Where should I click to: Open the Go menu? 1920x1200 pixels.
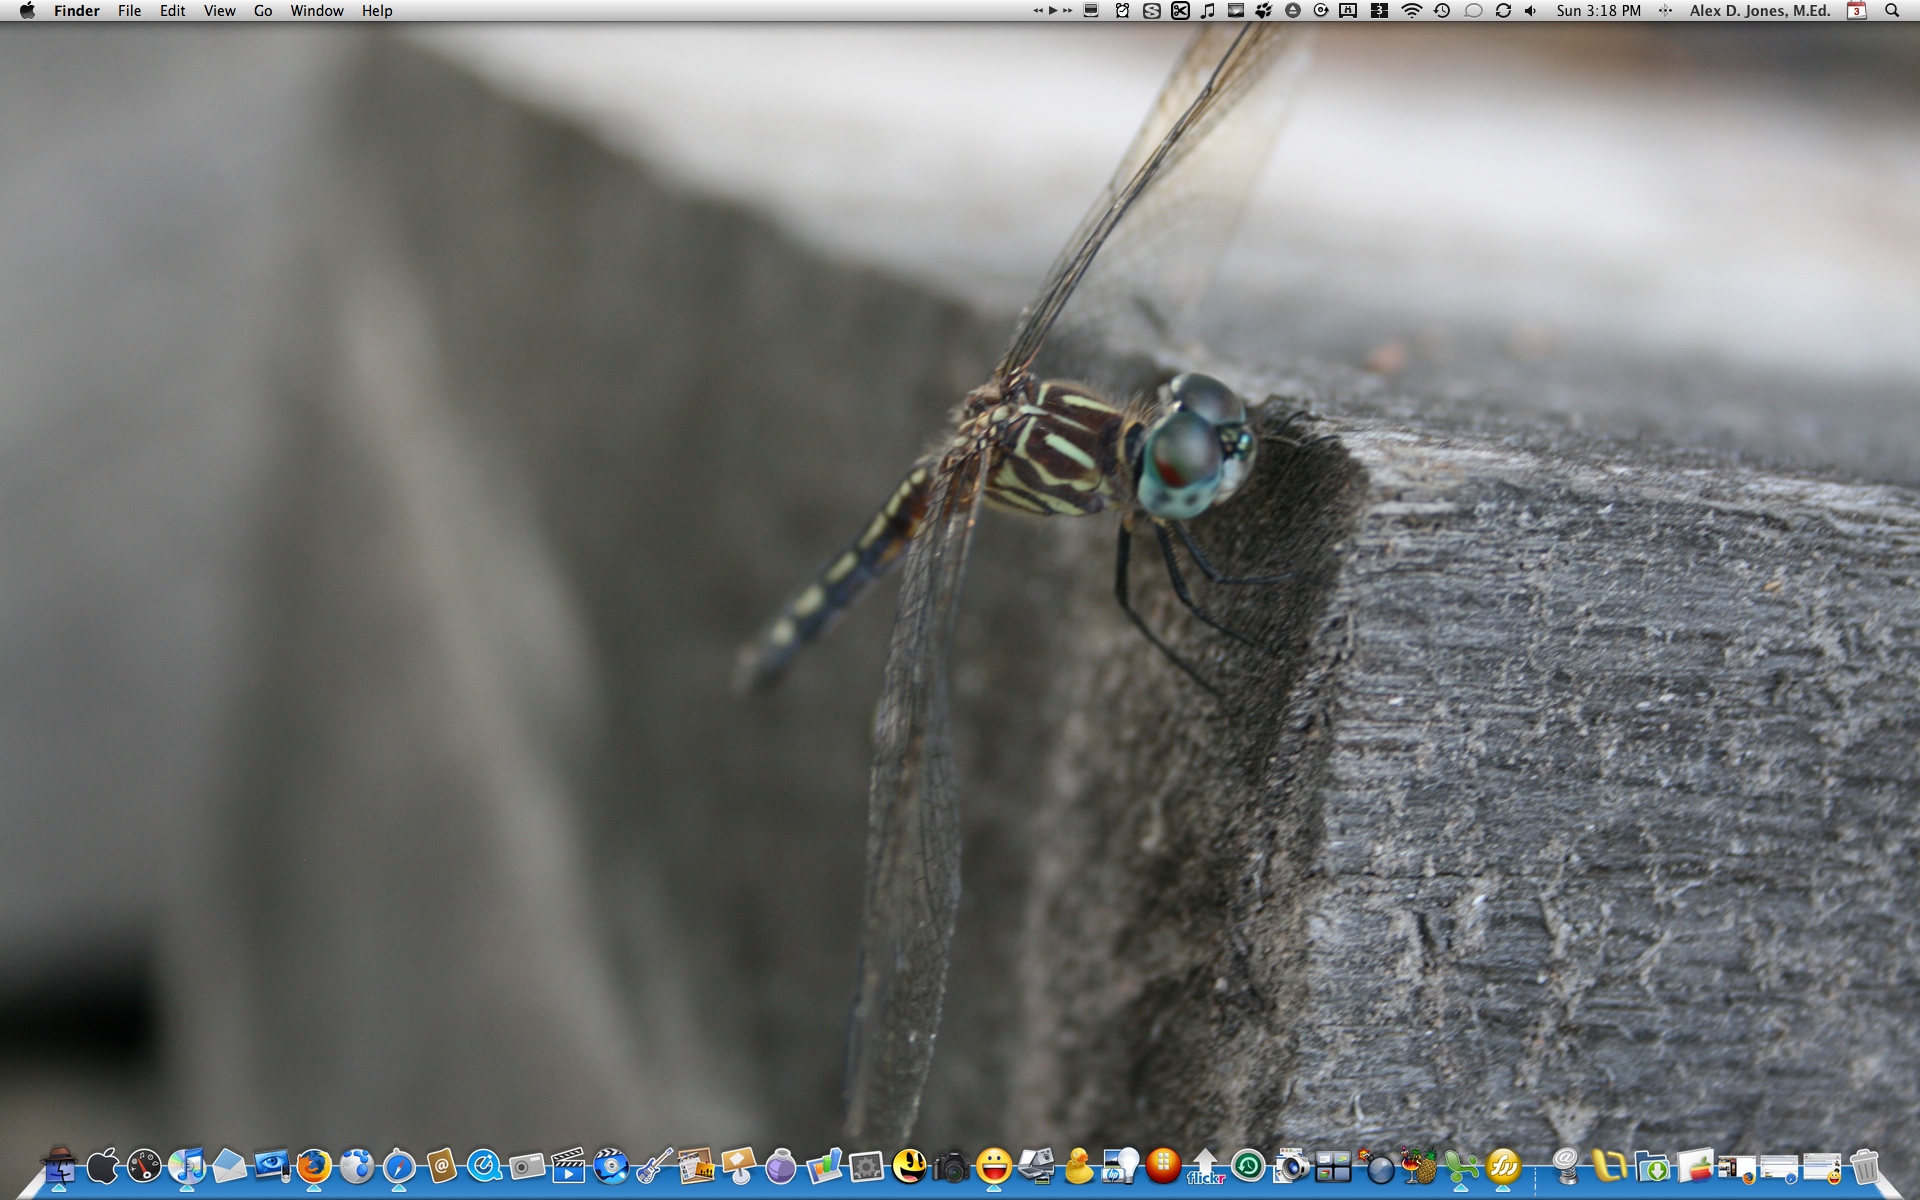point(263,11)
